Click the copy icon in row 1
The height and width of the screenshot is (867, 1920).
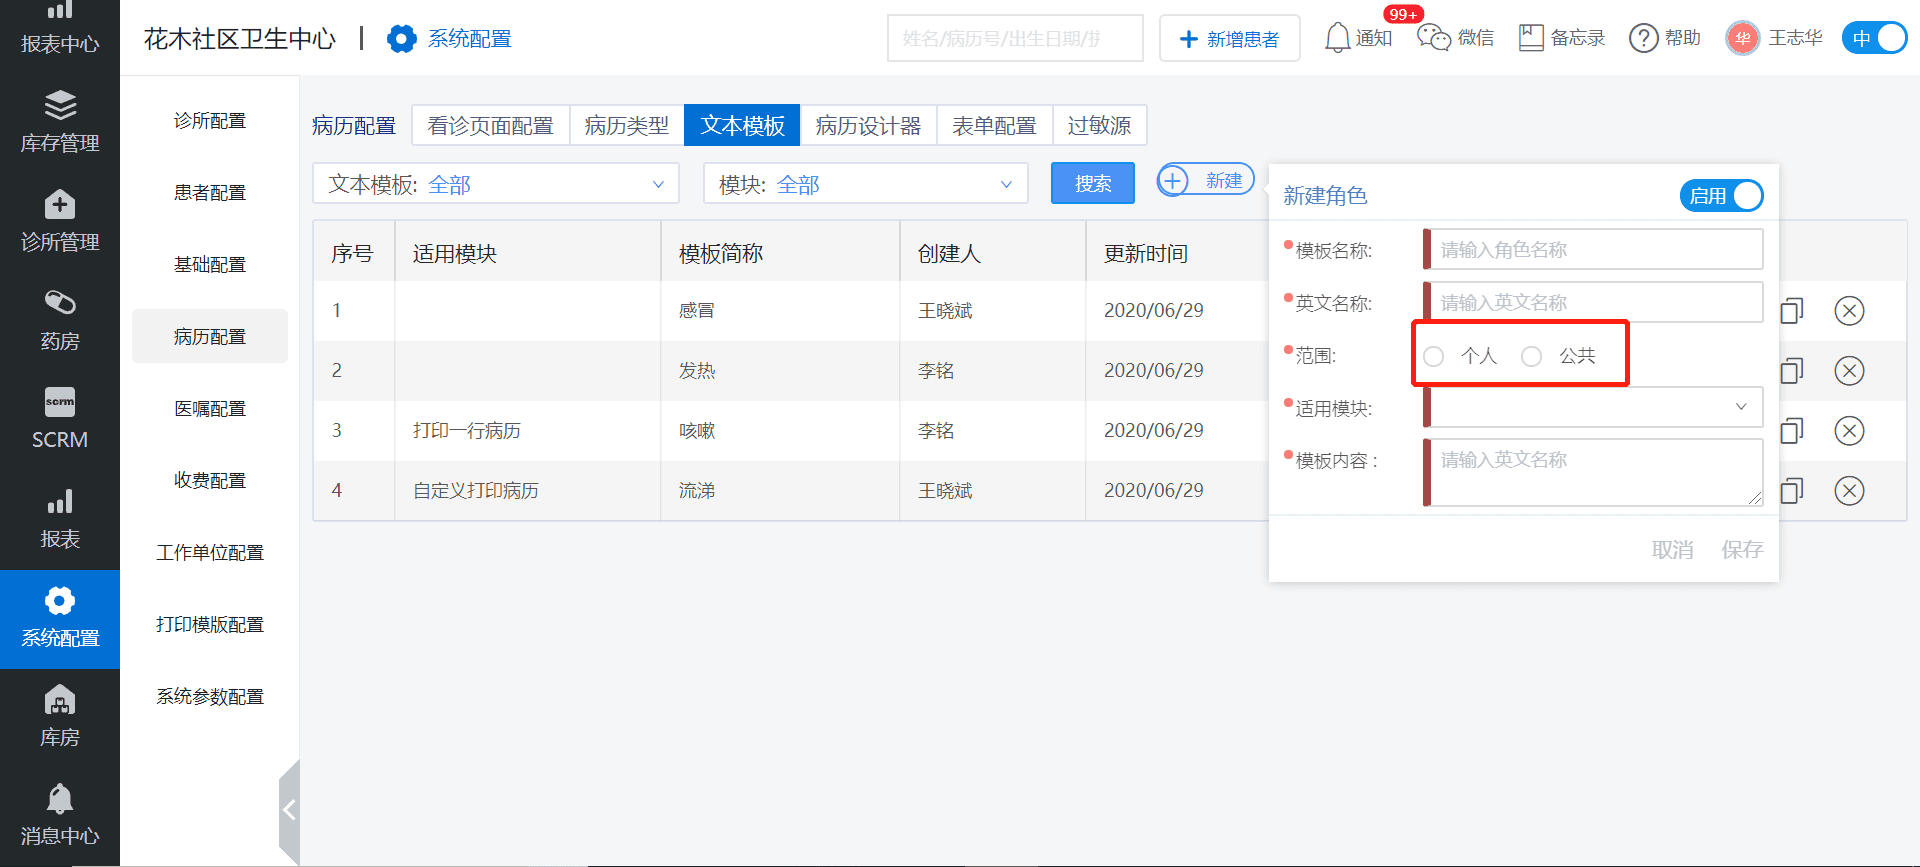[1791, 311]
